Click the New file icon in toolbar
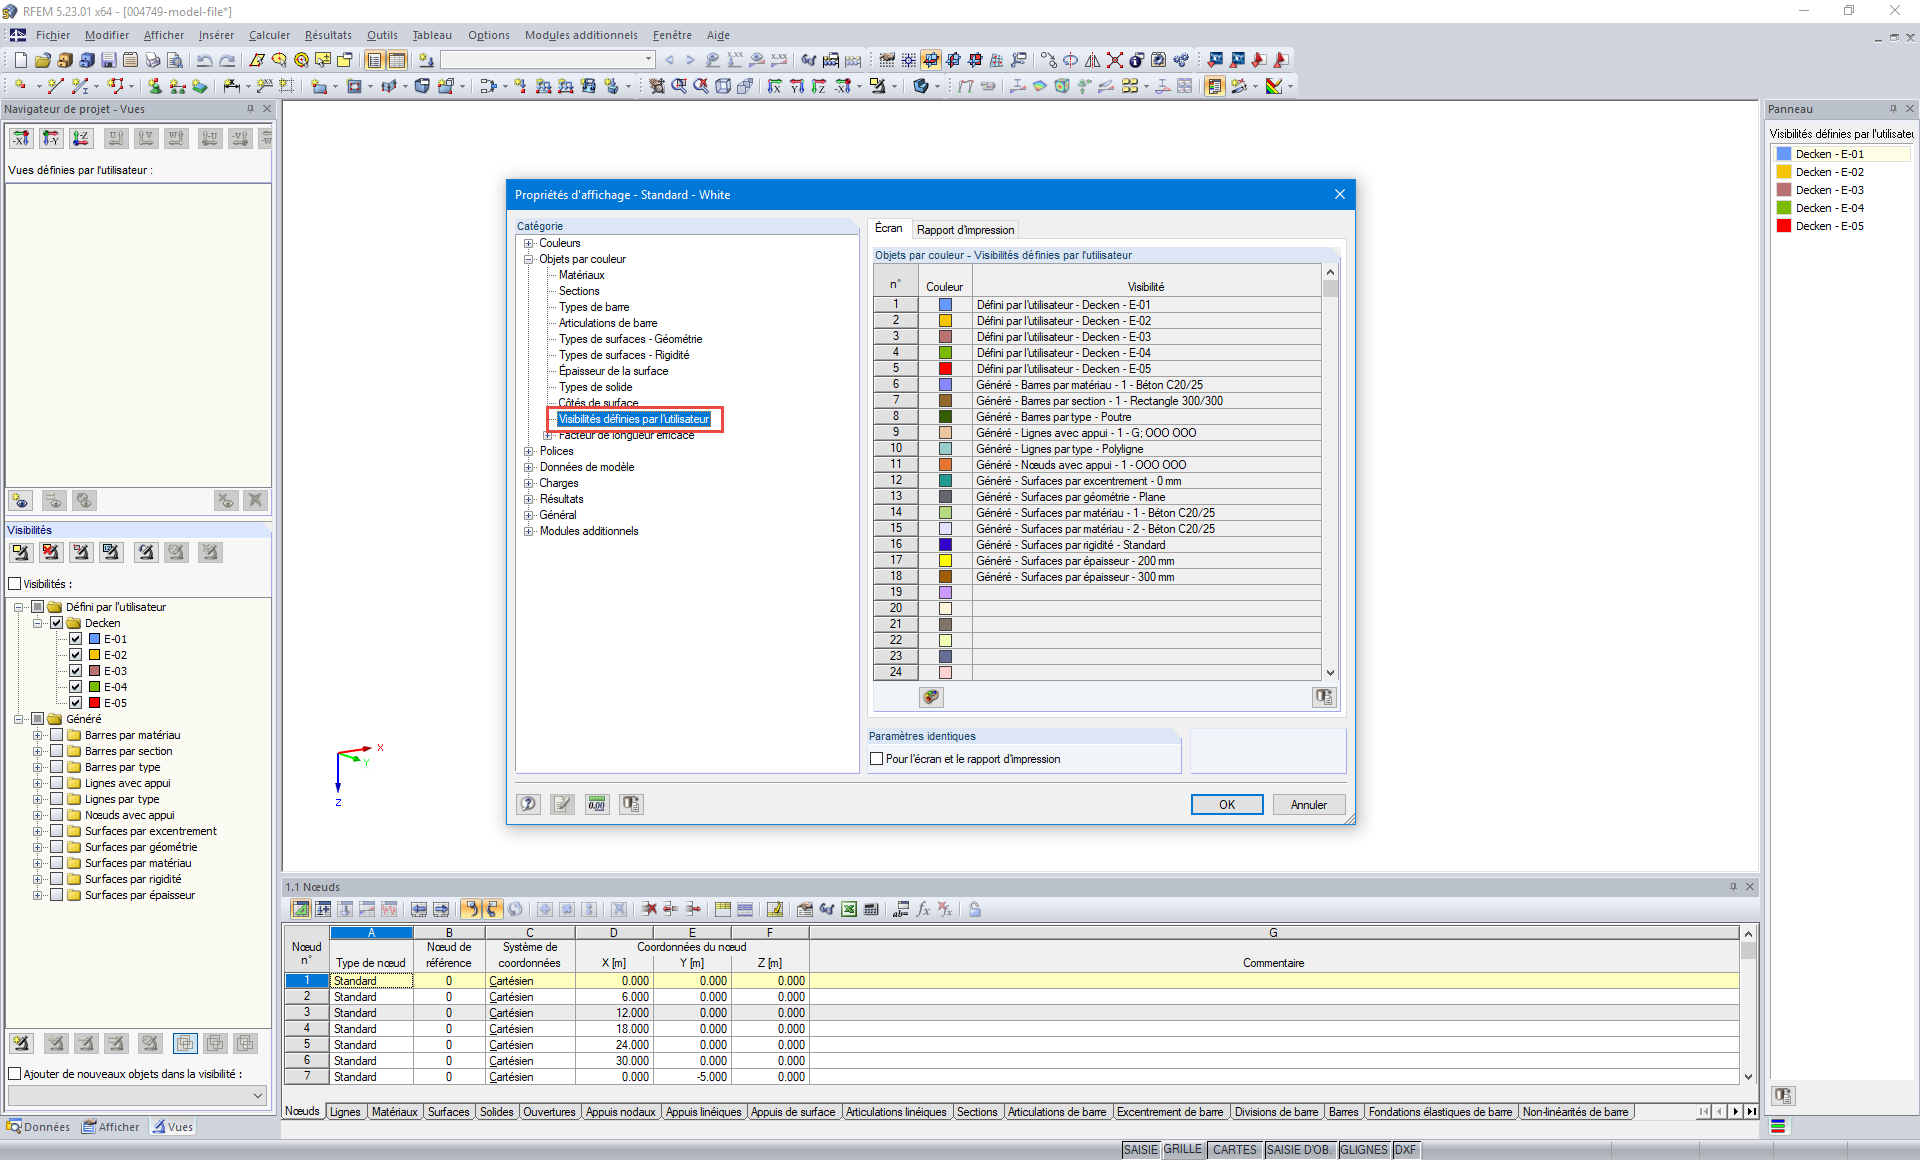Image resolution: width=1920 pixels, height=1160 pixels. [20, 60]
